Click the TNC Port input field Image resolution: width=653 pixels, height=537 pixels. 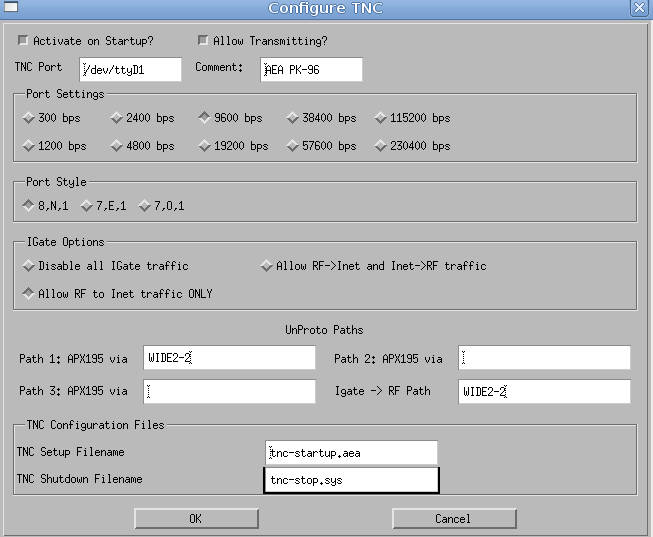(x=130, y=69)
